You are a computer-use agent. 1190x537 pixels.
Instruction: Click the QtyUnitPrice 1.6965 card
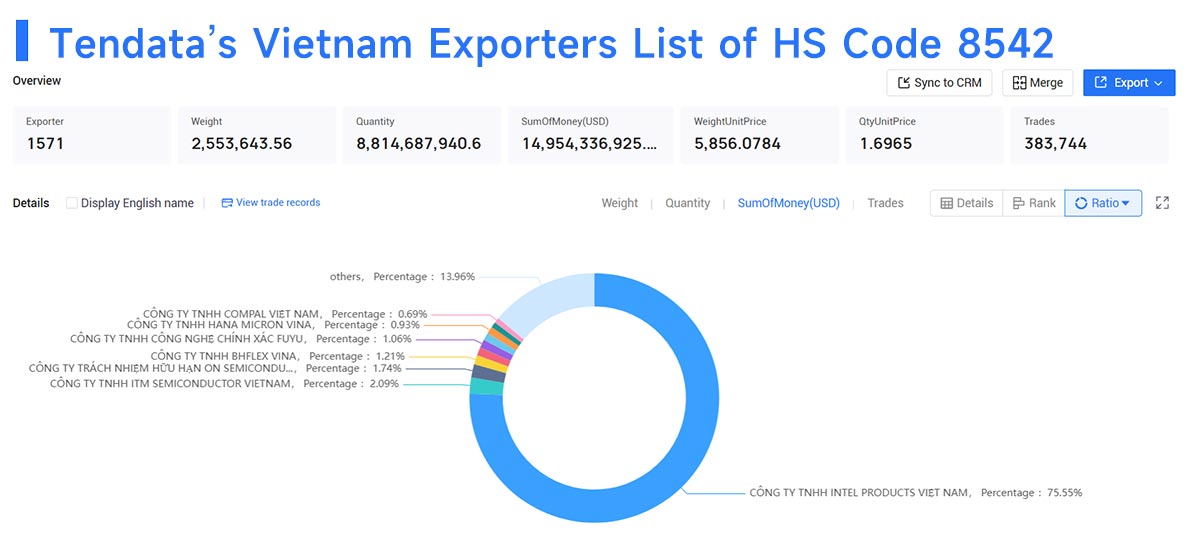924,135
